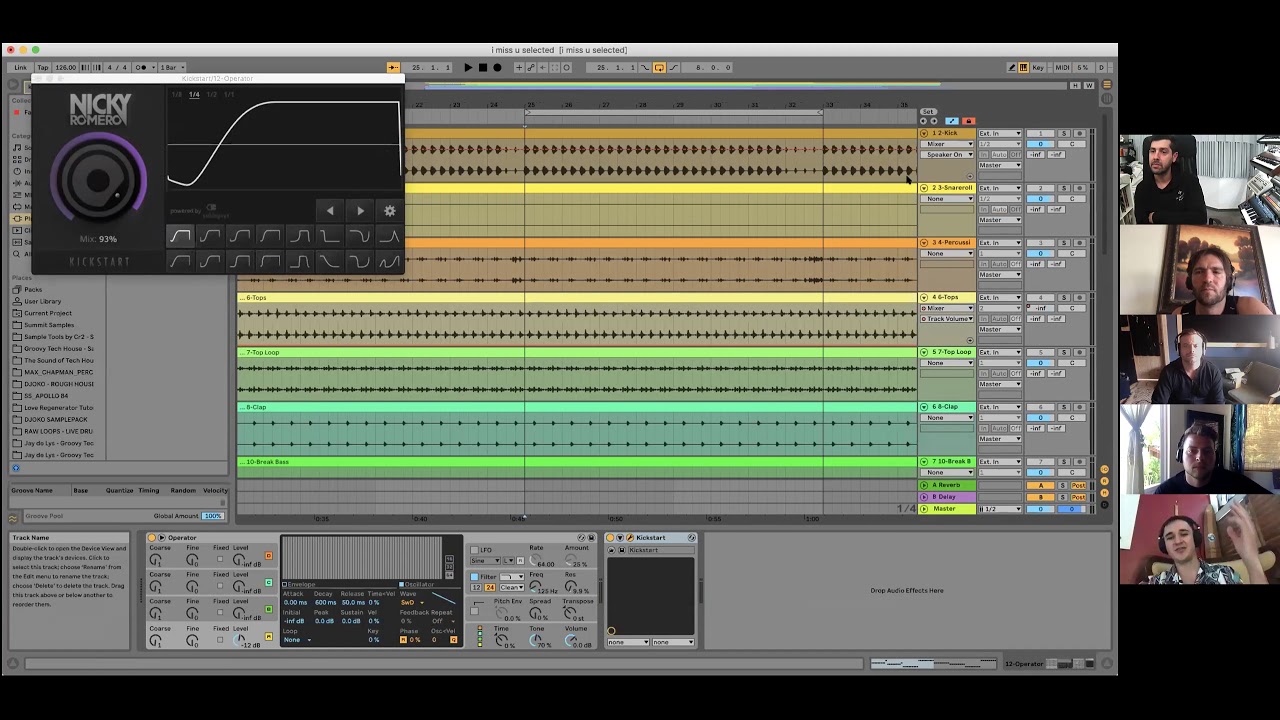Click the Tap tempo button
The width and height of the screenshot is (1280, 720).
[43, 68]
